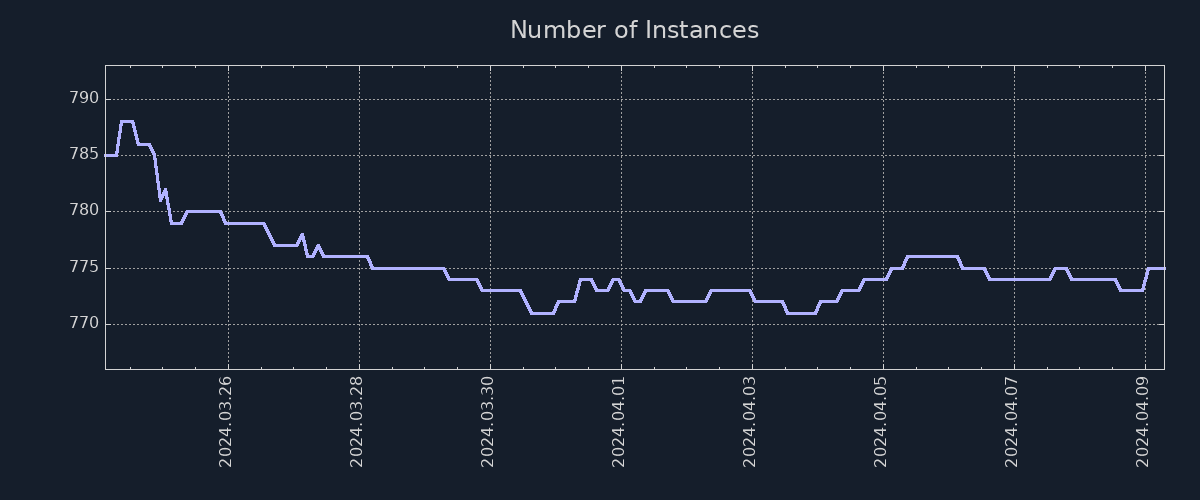Click the "Number of Instances" chart title
1200x500 pixels.
(634, 30)
